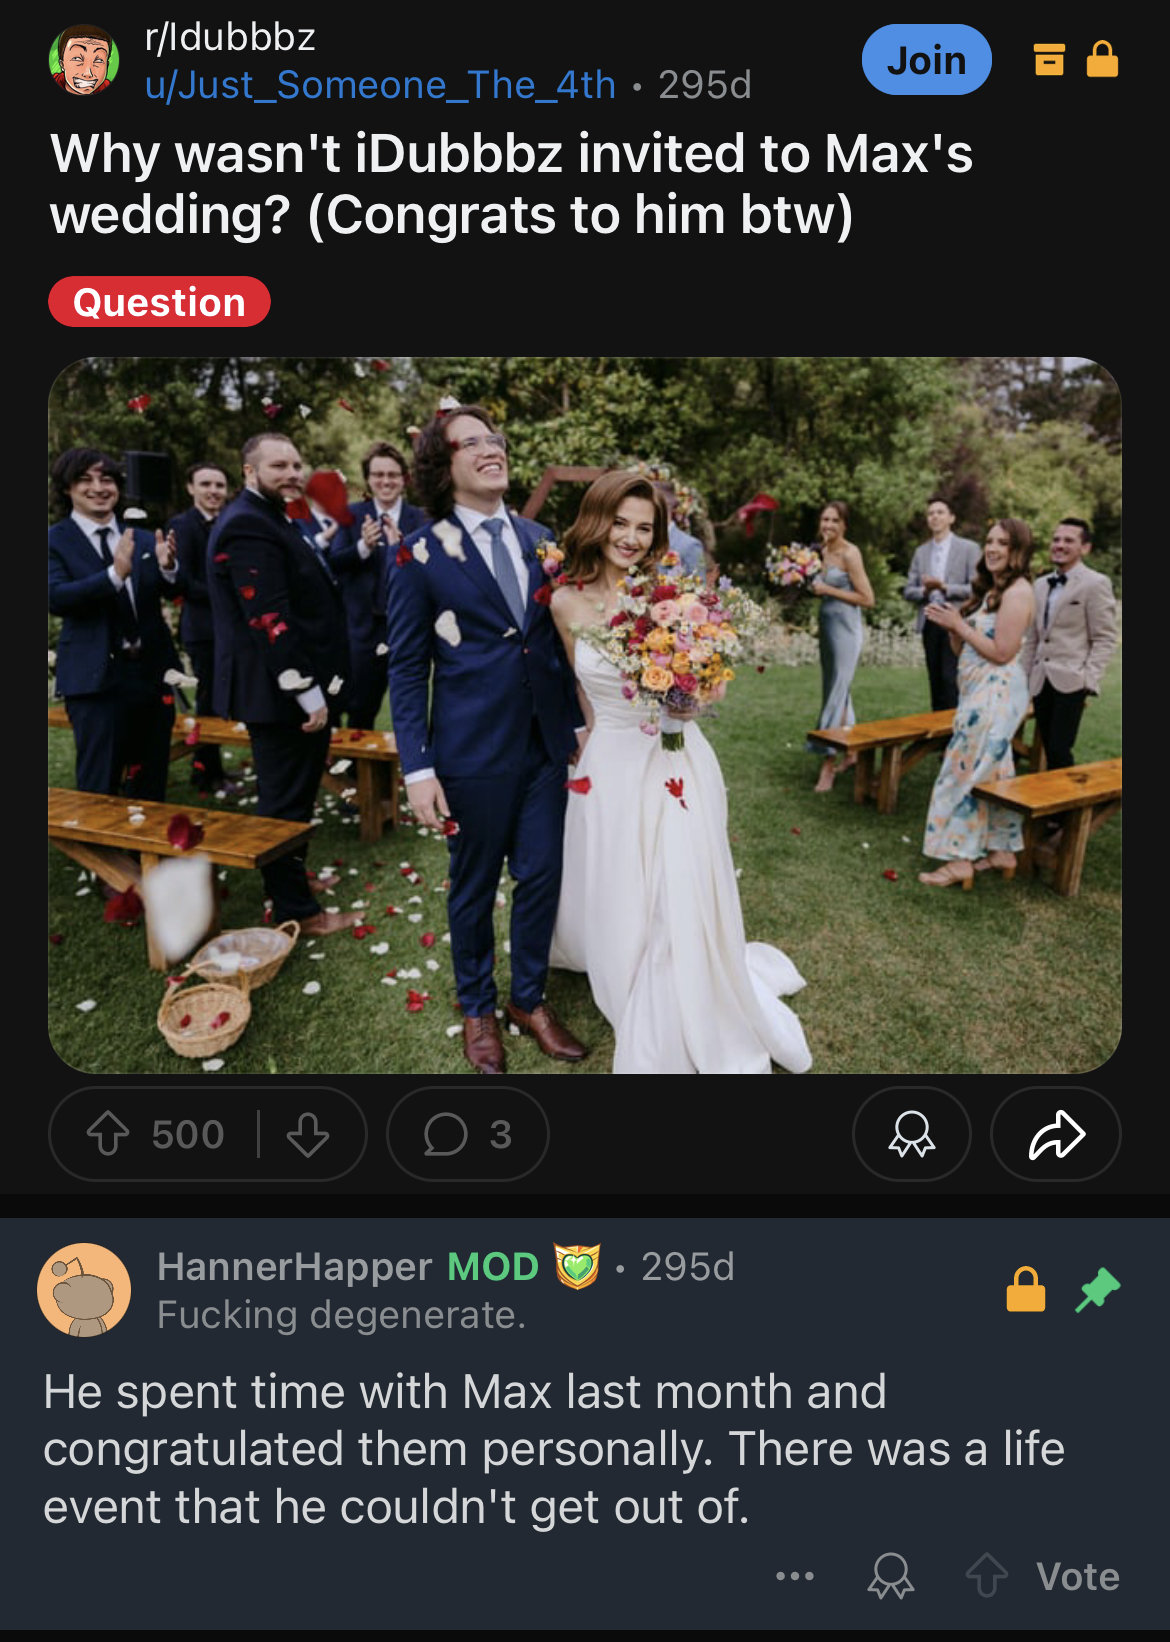Share the post using arrow icon
The height and width of the screenshot is (1642, 1170).
1056,1134
